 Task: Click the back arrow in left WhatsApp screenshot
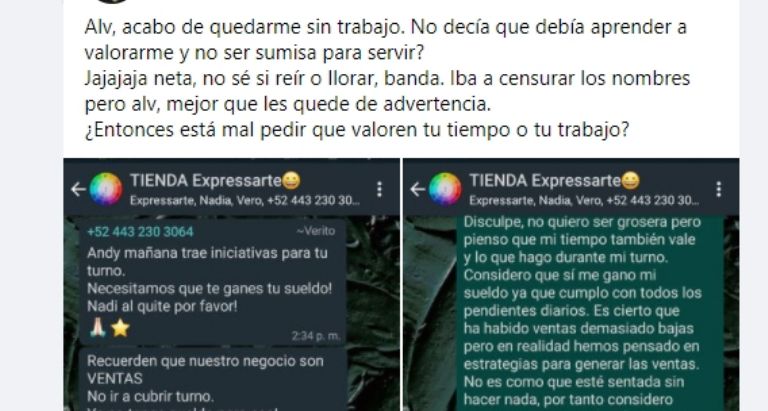click(x=78, y=189)
